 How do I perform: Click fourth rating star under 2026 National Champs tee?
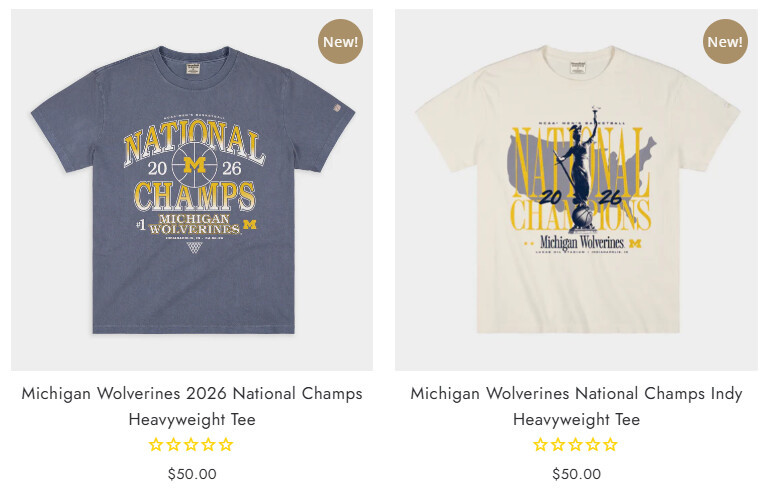click(x=208, y=445)
